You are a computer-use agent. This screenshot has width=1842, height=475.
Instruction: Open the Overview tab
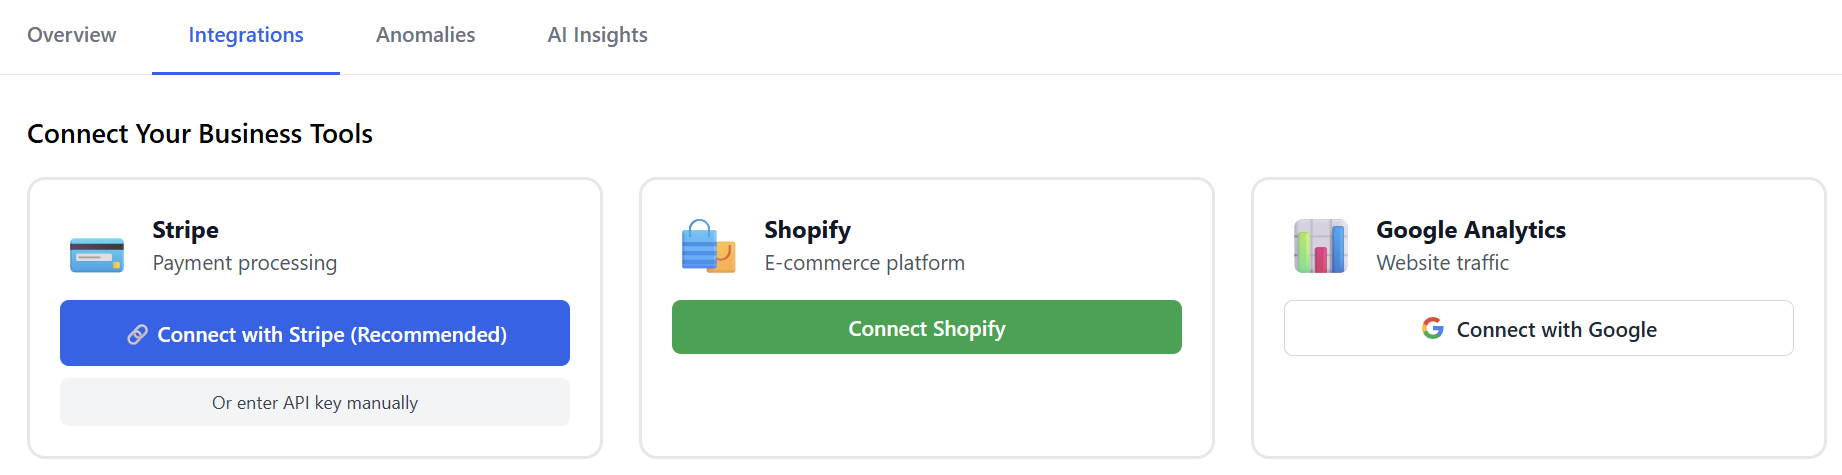pyautogui.click(x=72, y=35)
